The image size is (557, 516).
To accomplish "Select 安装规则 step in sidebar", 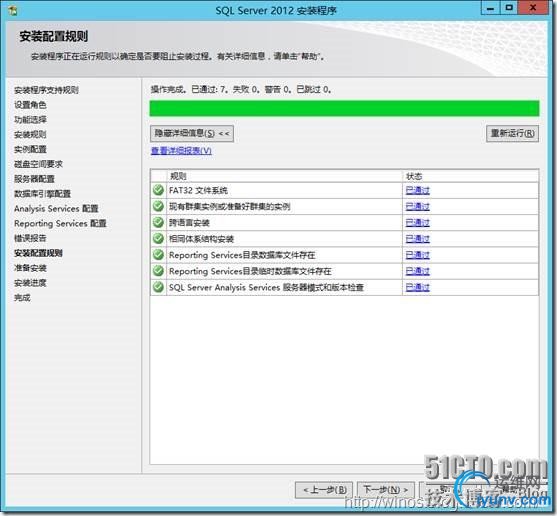I will point(30,135).
